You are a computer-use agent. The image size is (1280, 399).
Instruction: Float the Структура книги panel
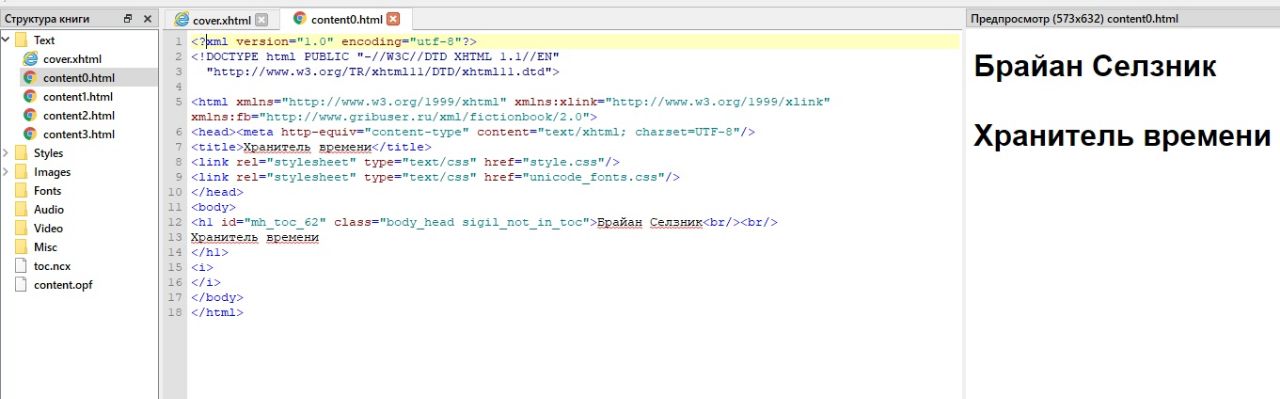[x=128, y=19]
